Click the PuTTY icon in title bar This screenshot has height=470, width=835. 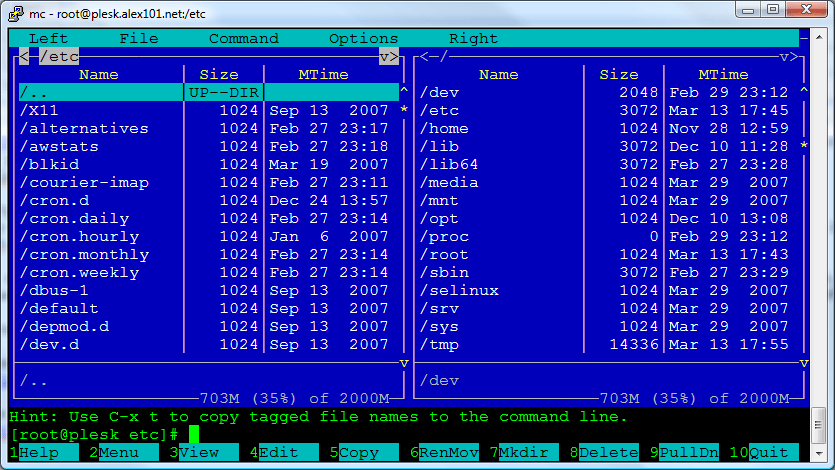click(x=16, y=13)
